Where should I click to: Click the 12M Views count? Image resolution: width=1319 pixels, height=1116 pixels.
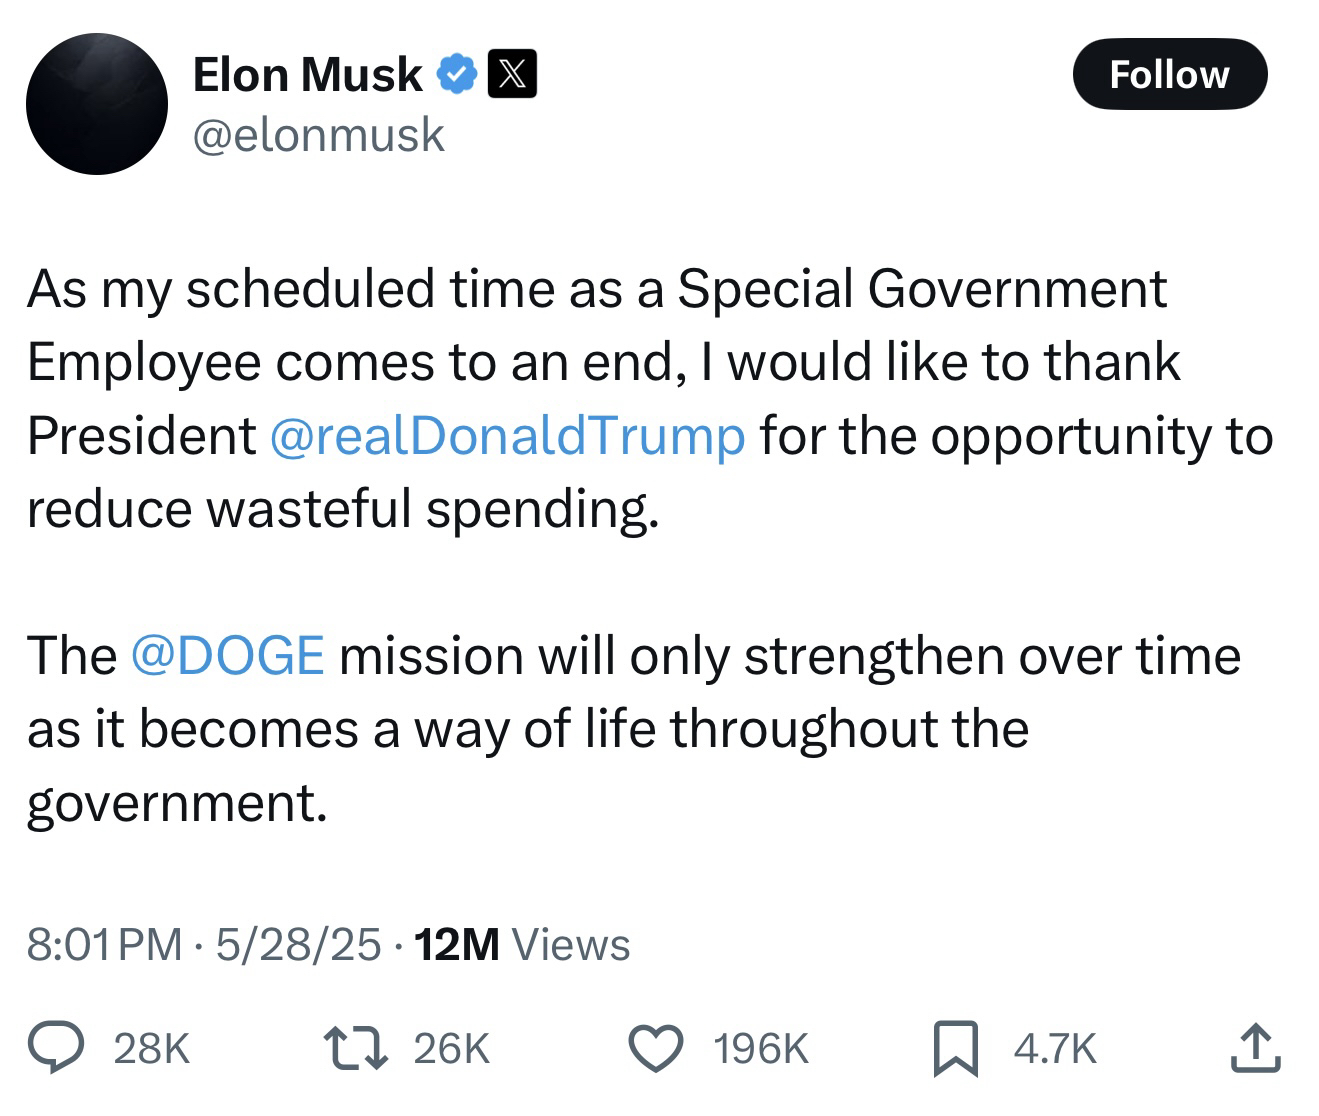pyautogui.click(x=520, y=944)
